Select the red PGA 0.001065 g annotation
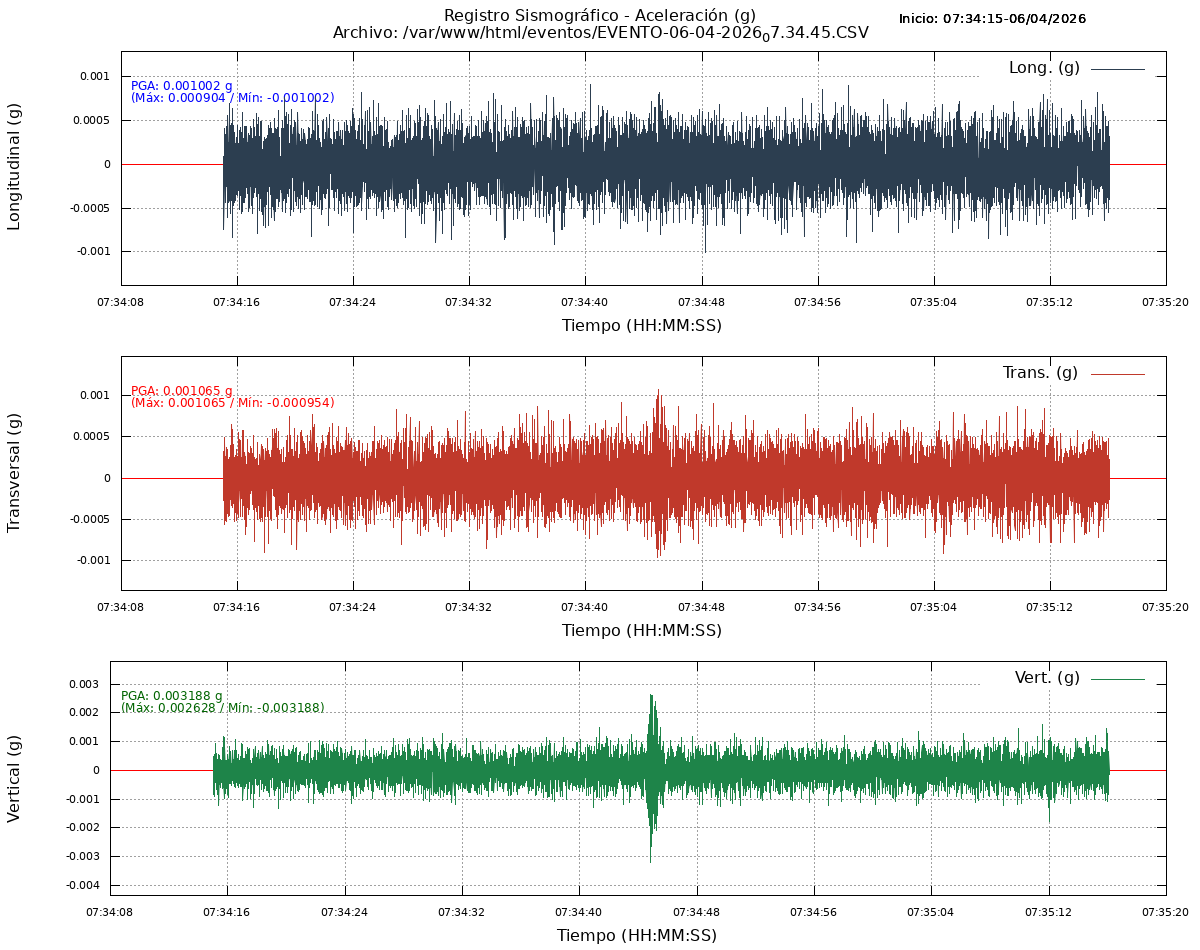This screenshot has height=950, width=1200. point(181,391)
